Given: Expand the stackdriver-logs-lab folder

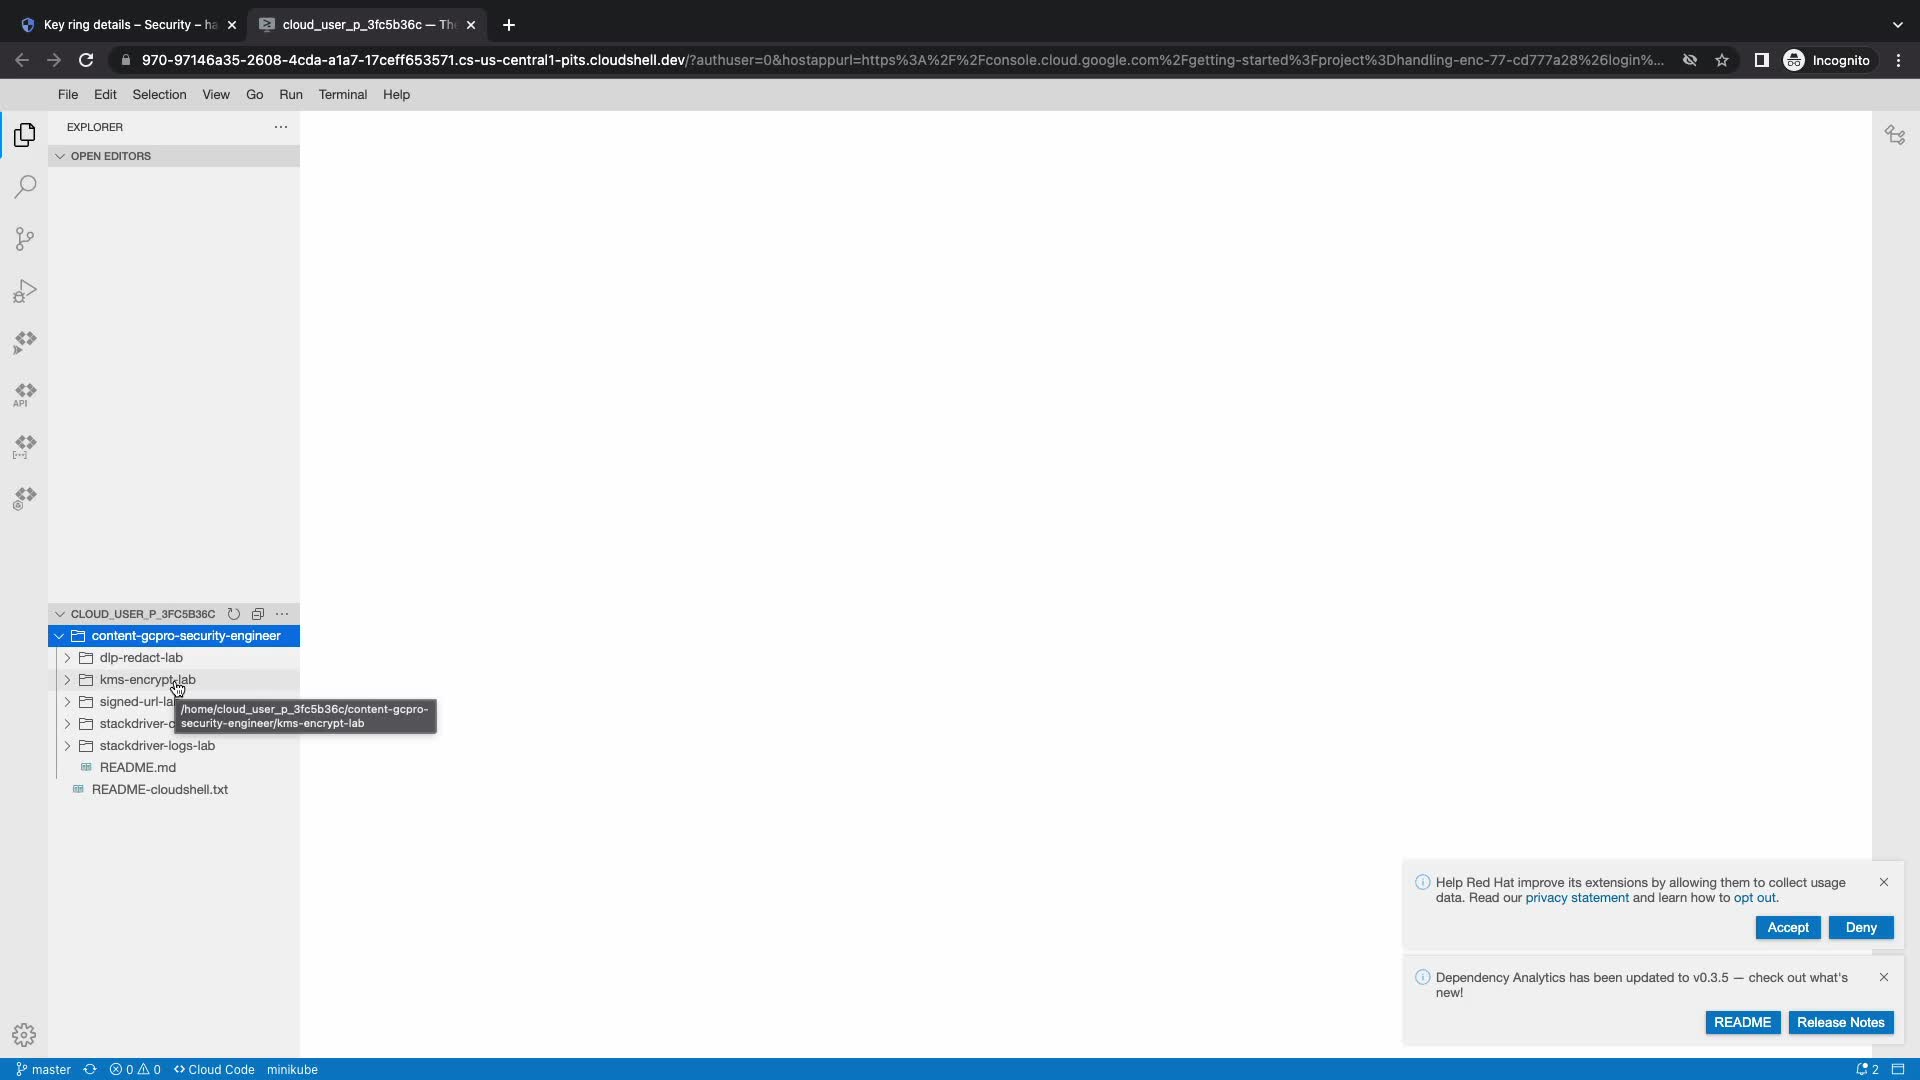Looking at the screenshot, I should click(x=157, y=746).
